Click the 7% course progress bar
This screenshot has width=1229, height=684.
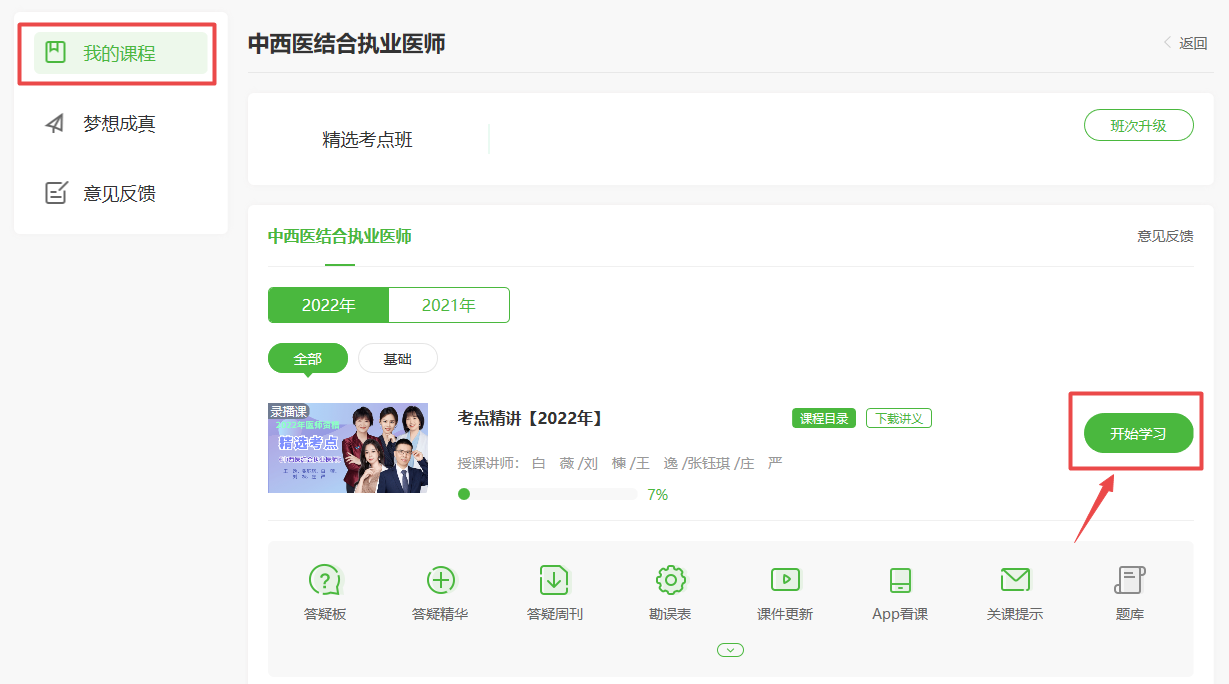(x=547, y=494)
